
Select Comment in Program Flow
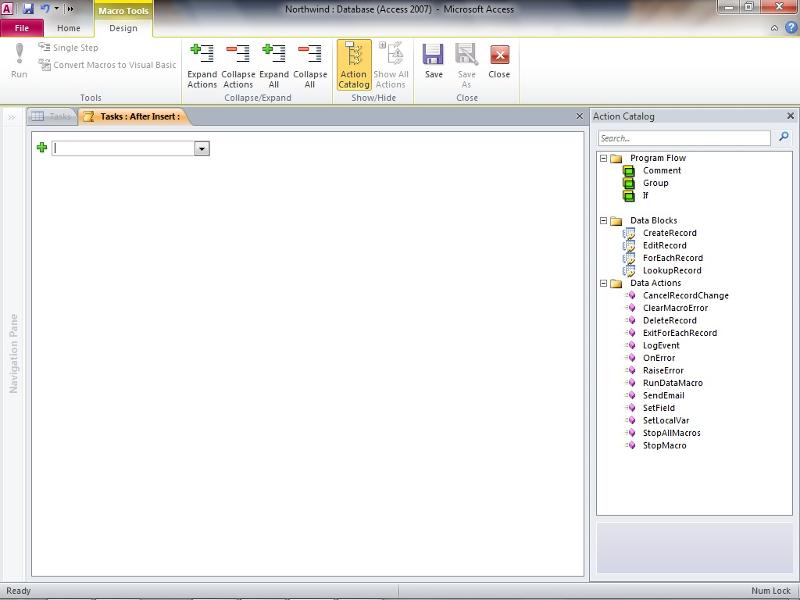coord(662,170)
